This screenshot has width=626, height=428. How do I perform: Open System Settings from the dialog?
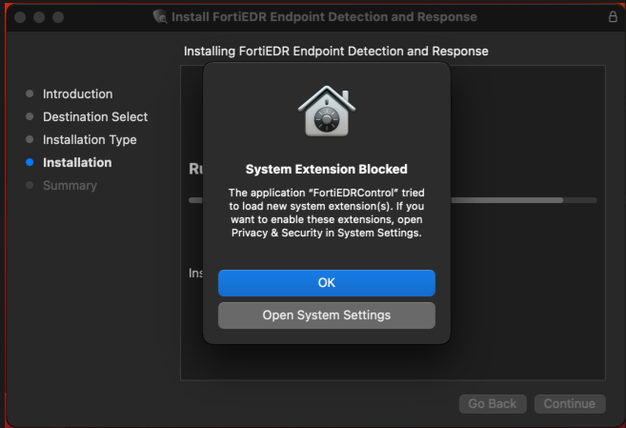tap(326, 315)
